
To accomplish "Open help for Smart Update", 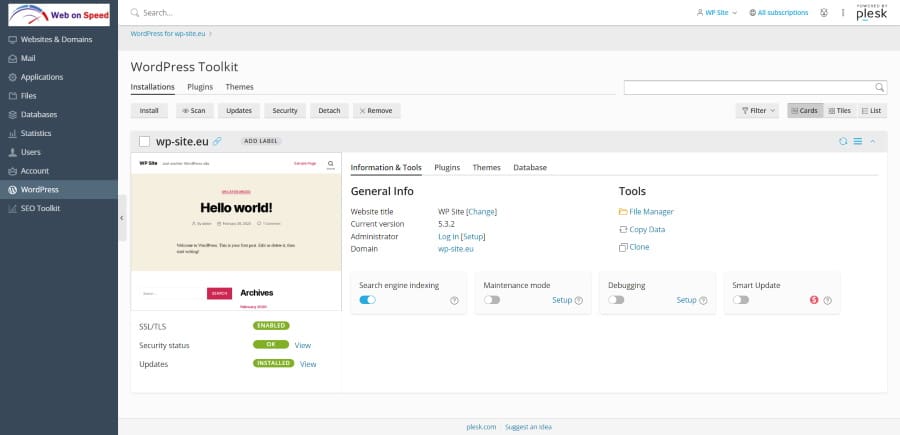I will coord(827,301).
